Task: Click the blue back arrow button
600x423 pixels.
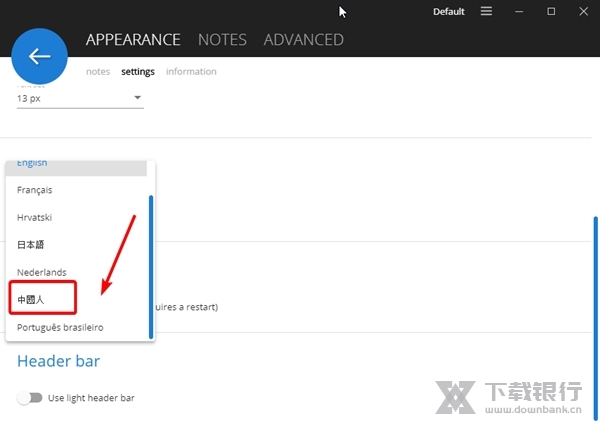Action: coord(39,56)
